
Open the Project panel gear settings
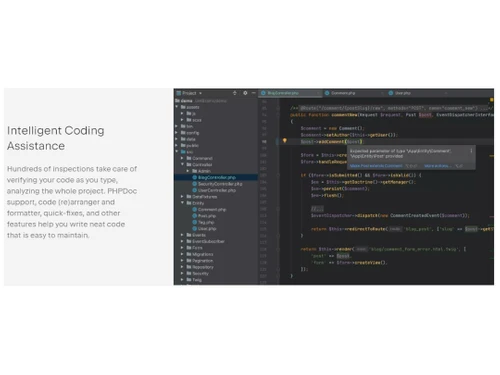pyautogui.click(x=245, y=93)
